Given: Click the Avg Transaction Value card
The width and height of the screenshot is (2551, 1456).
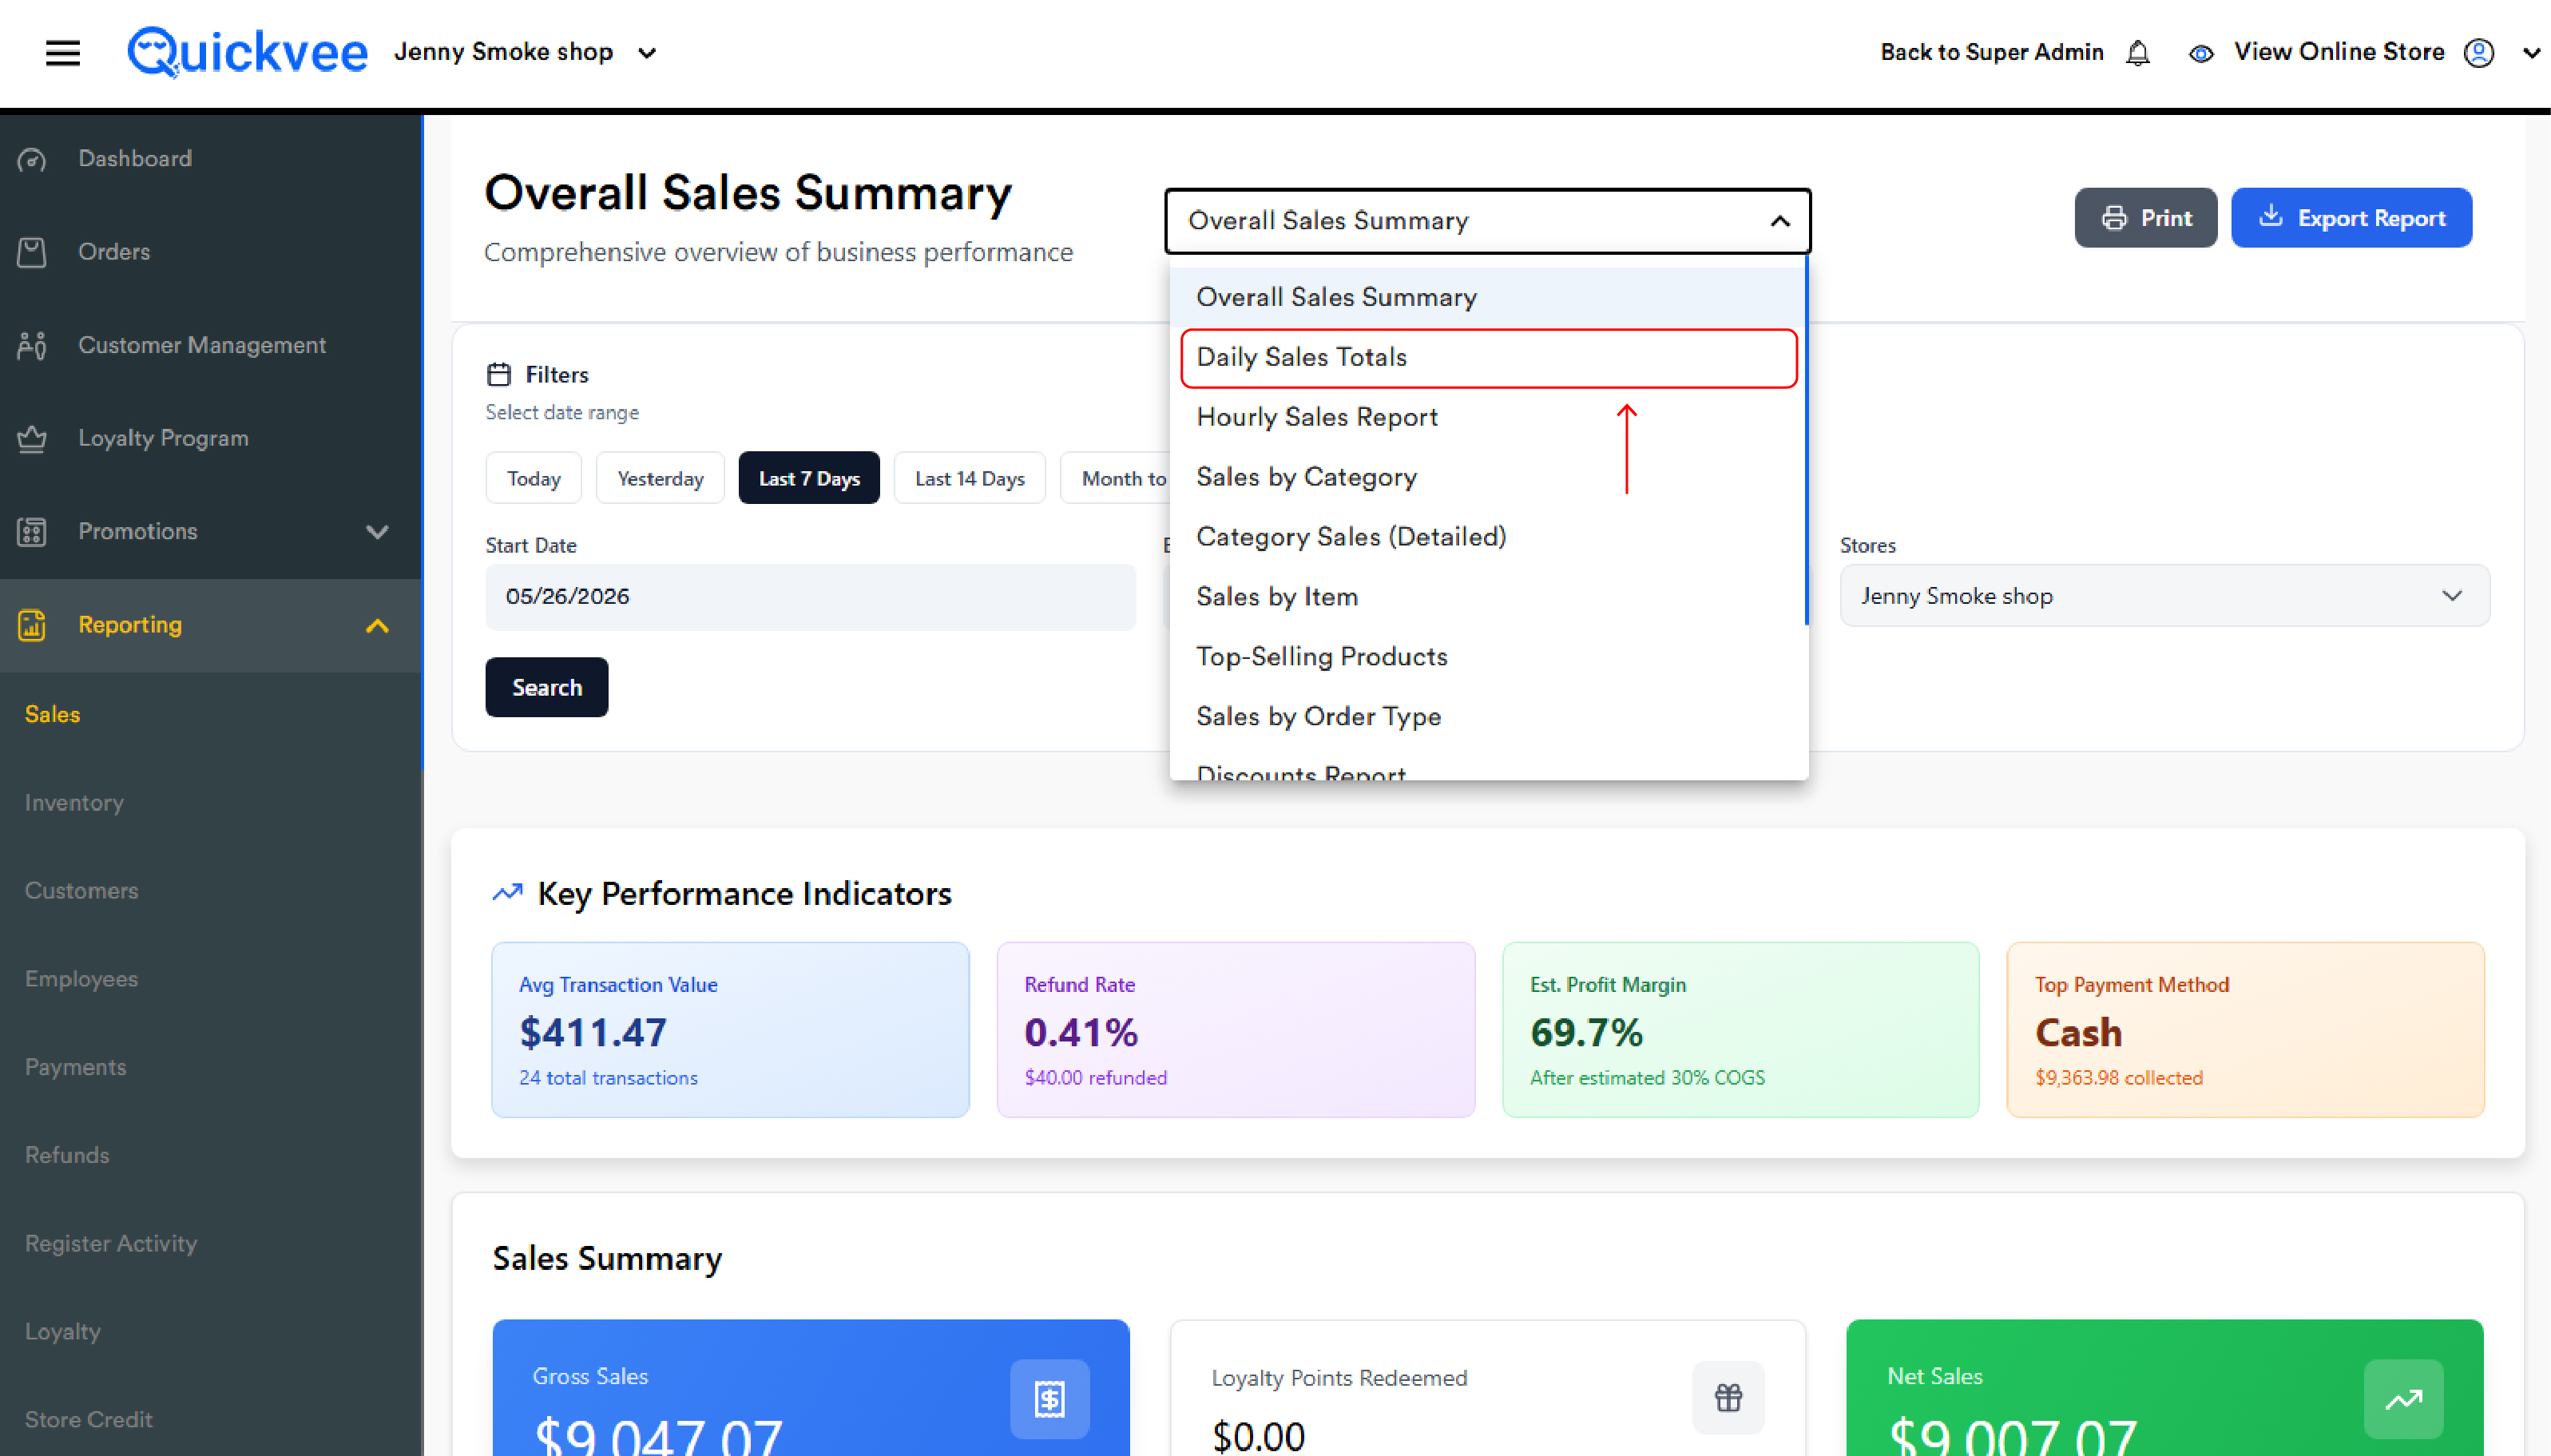Looking at the screenshot, I should (x=730, y=1029).
